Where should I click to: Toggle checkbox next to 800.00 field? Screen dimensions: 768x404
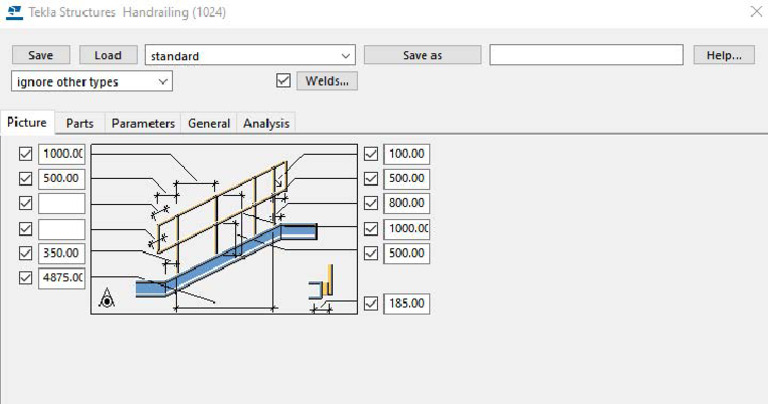coord(371,203)
